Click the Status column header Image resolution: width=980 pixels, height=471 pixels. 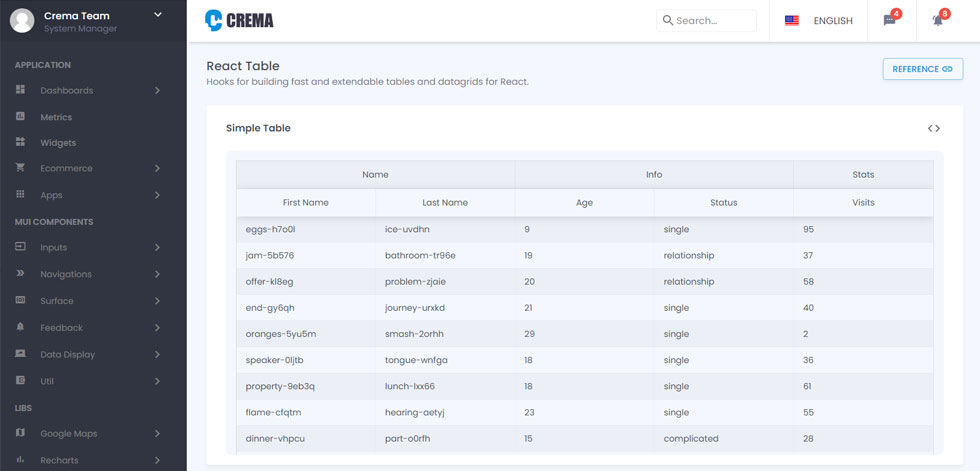coord(724,202)
